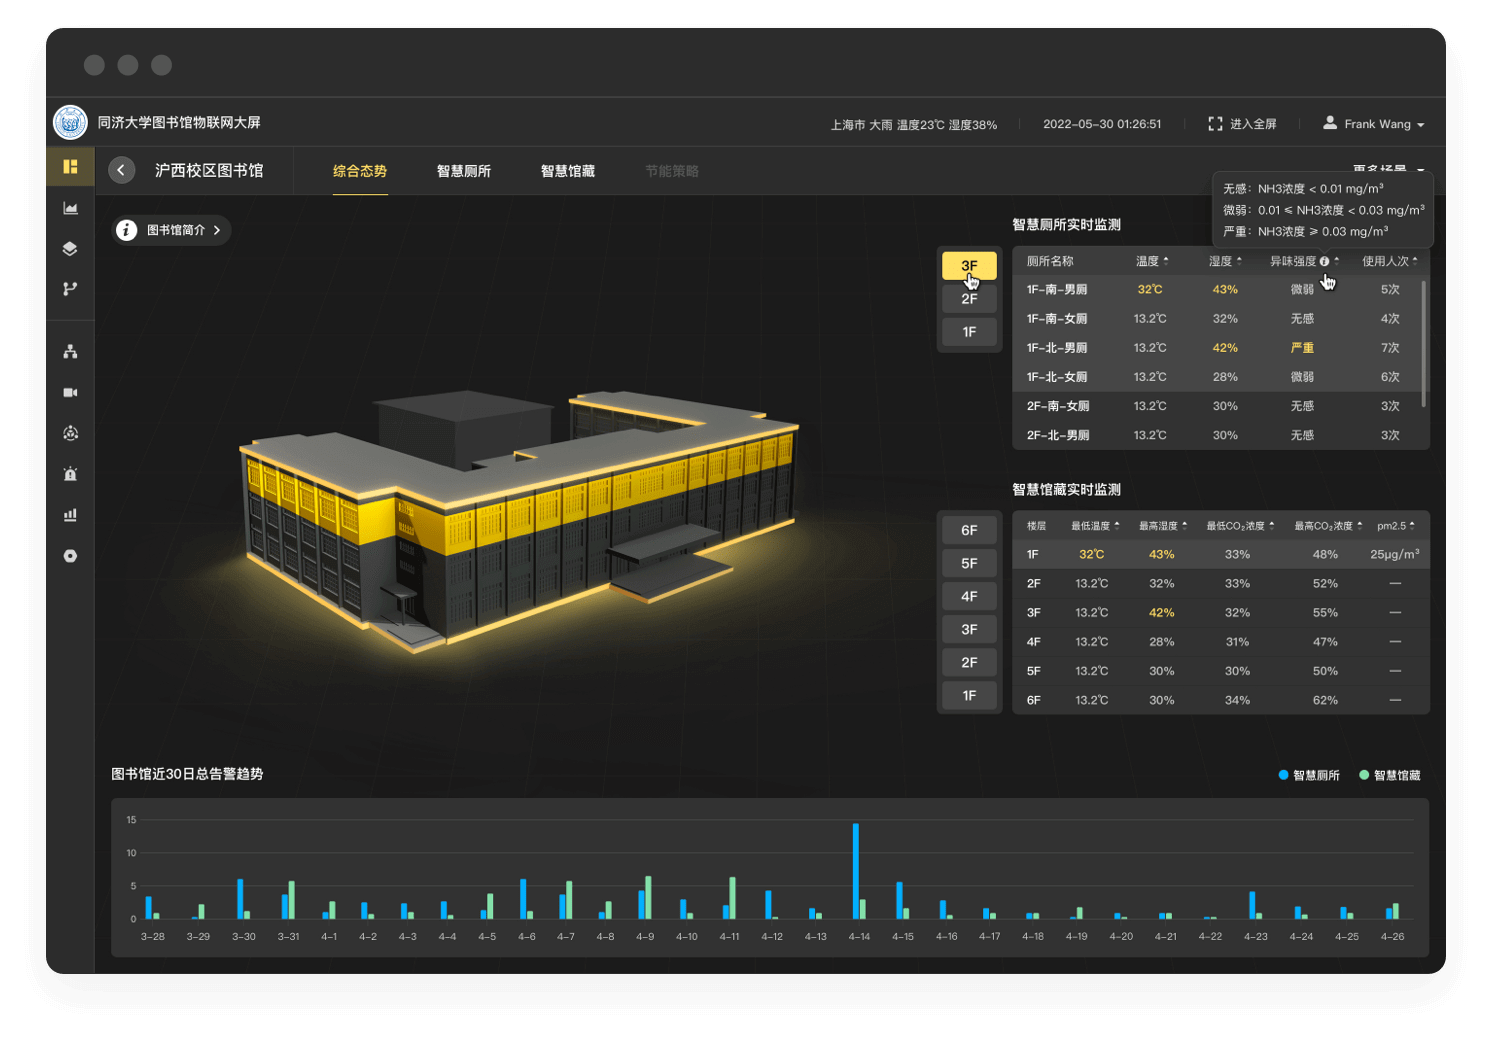
Task: Select 6F in the collection monitoring floor list
Action: (969, 530)
